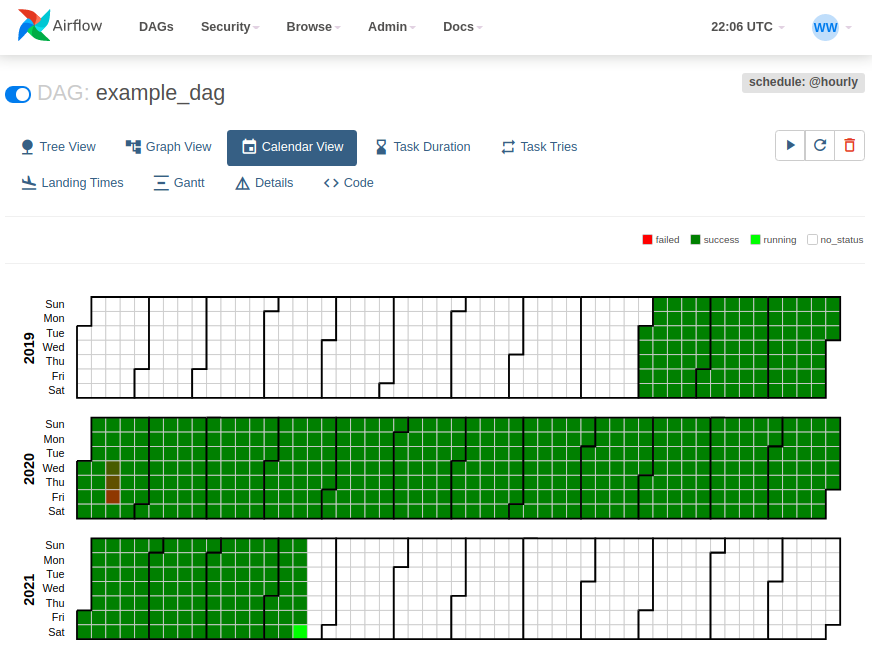Click the bright green running legend swatch
Image resolution: width=872 pixels, height=648 pixels.
point(755,240)
